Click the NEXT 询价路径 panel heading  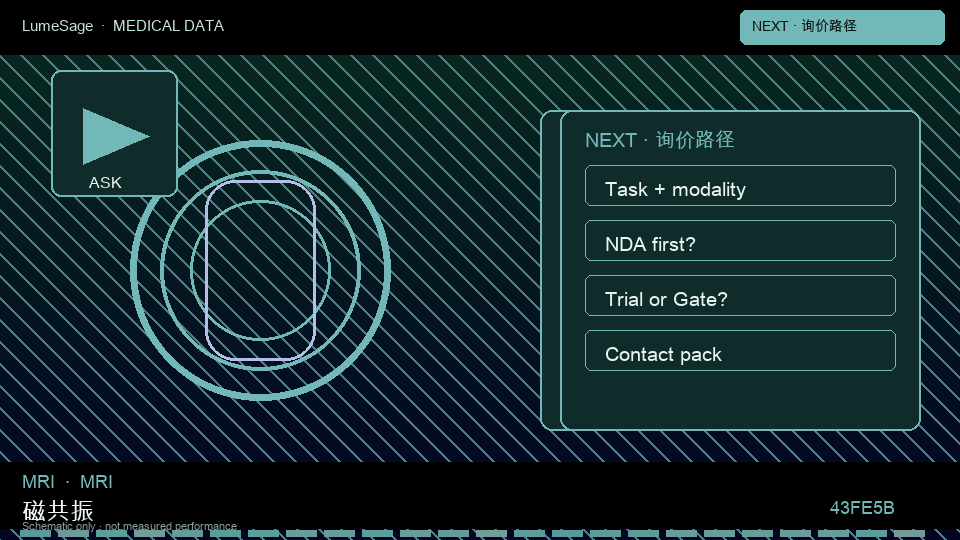tap(659, 140)
